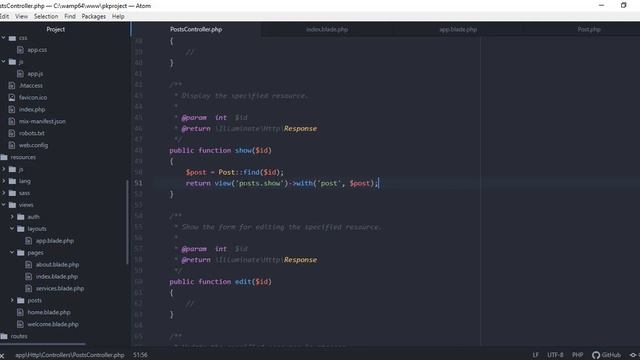This screenshot has width=640, height=360.
Task: Expand the sass folder
Action: [4, 193]
